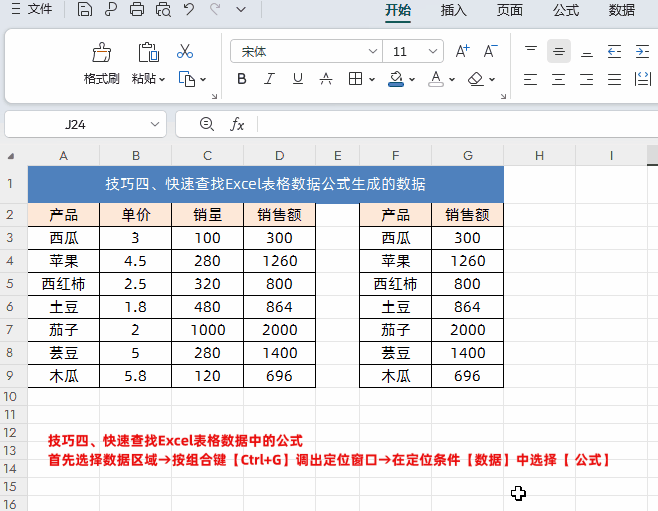Expand the Copy options arrow
The image size is (658, 511).
[x=203, y=79]
